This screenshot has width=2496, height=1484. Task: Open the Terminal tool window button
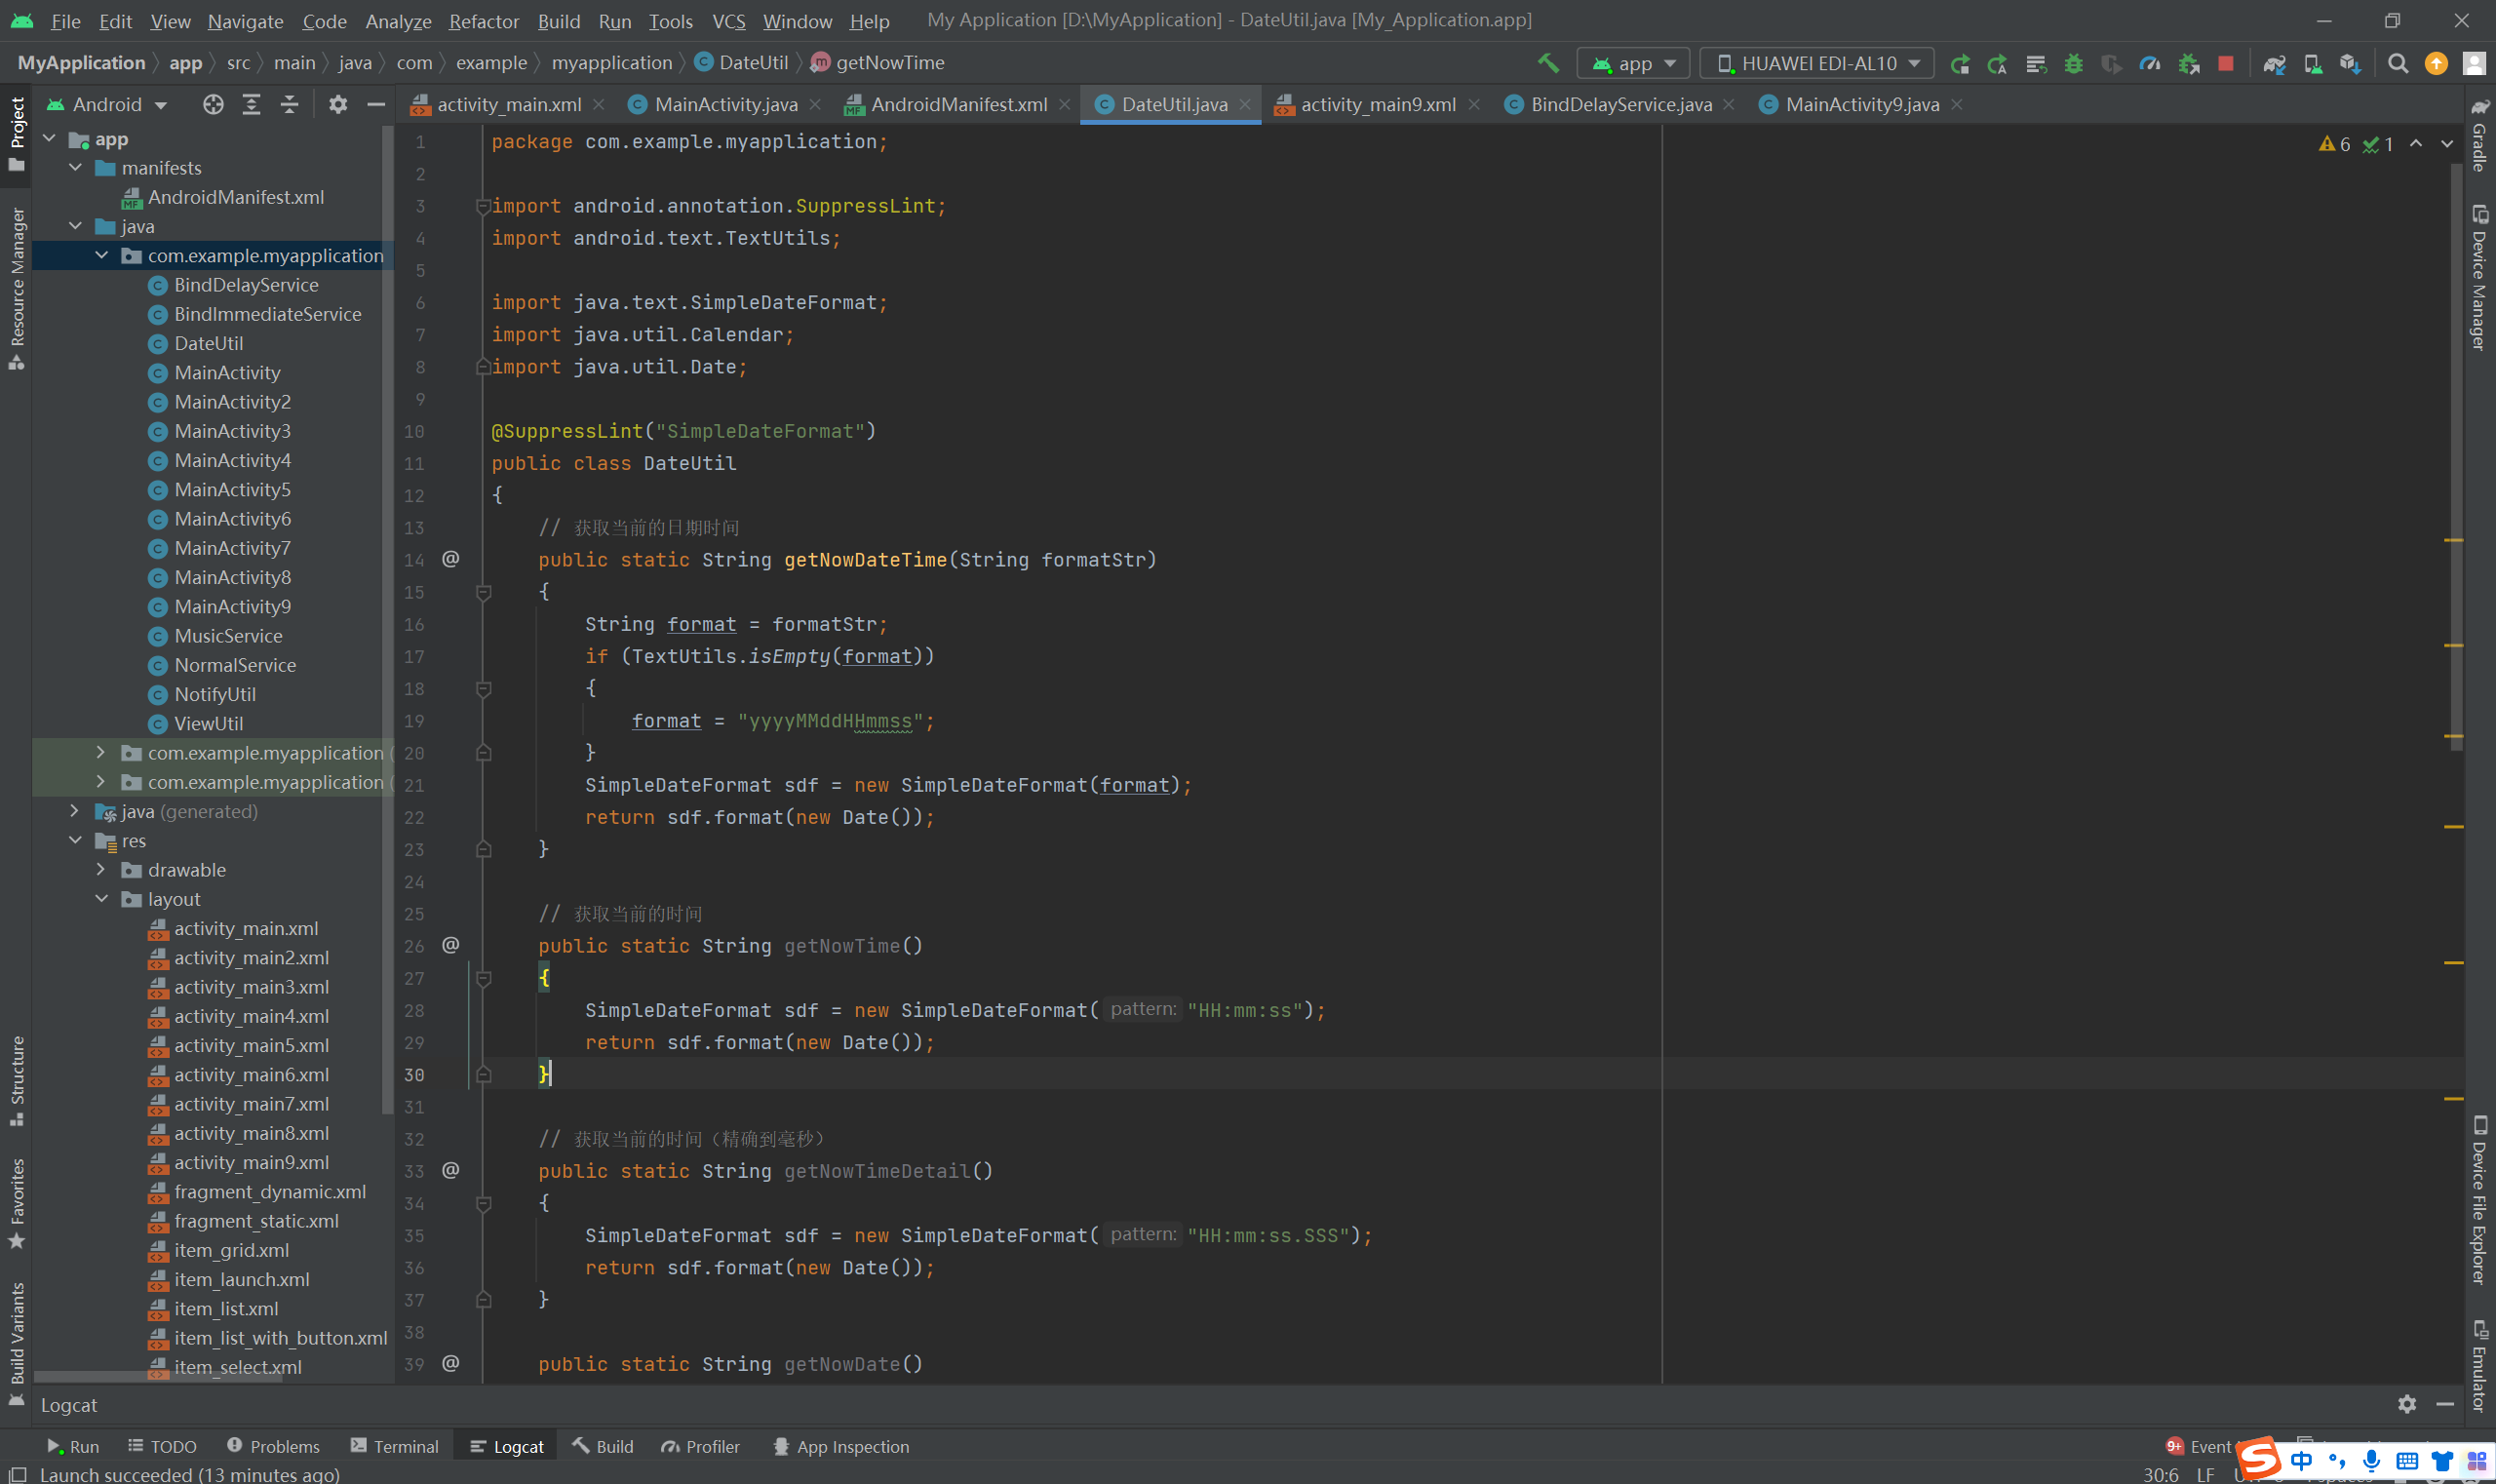click(395, 1446)
